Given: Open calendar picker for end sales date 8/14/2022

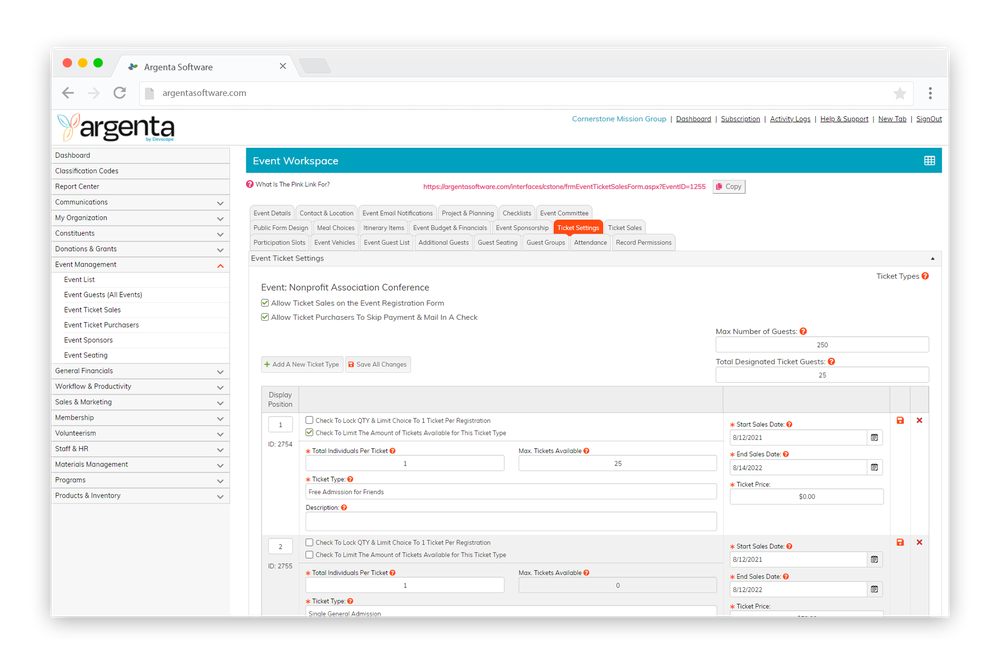Looking at the screenshot, I should (x=875, y=468).
